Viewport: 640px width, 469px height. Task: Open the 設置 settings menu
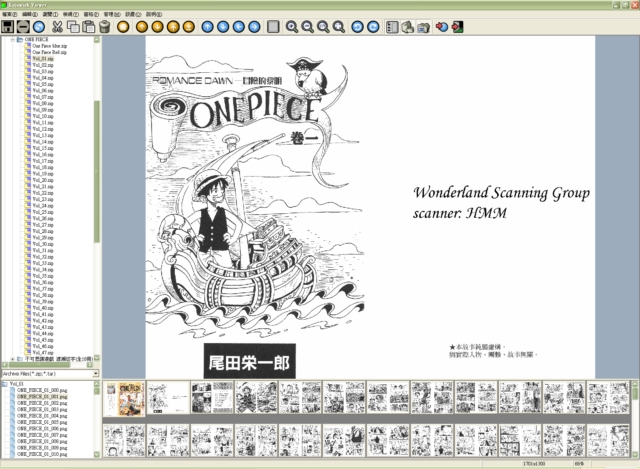tap(133, 14)
